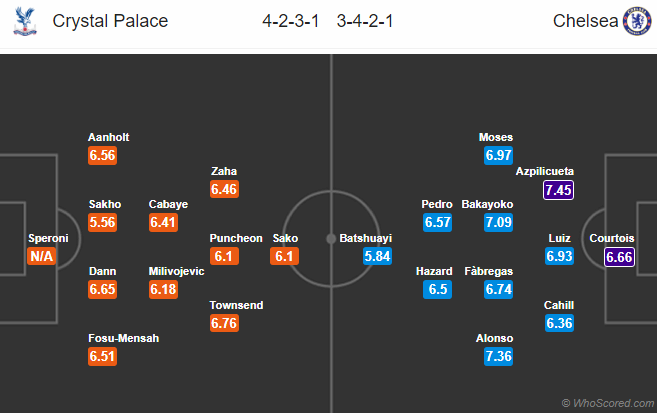Select player name Hazard
This screenshot has width=657, height=413.
(436, 271)
